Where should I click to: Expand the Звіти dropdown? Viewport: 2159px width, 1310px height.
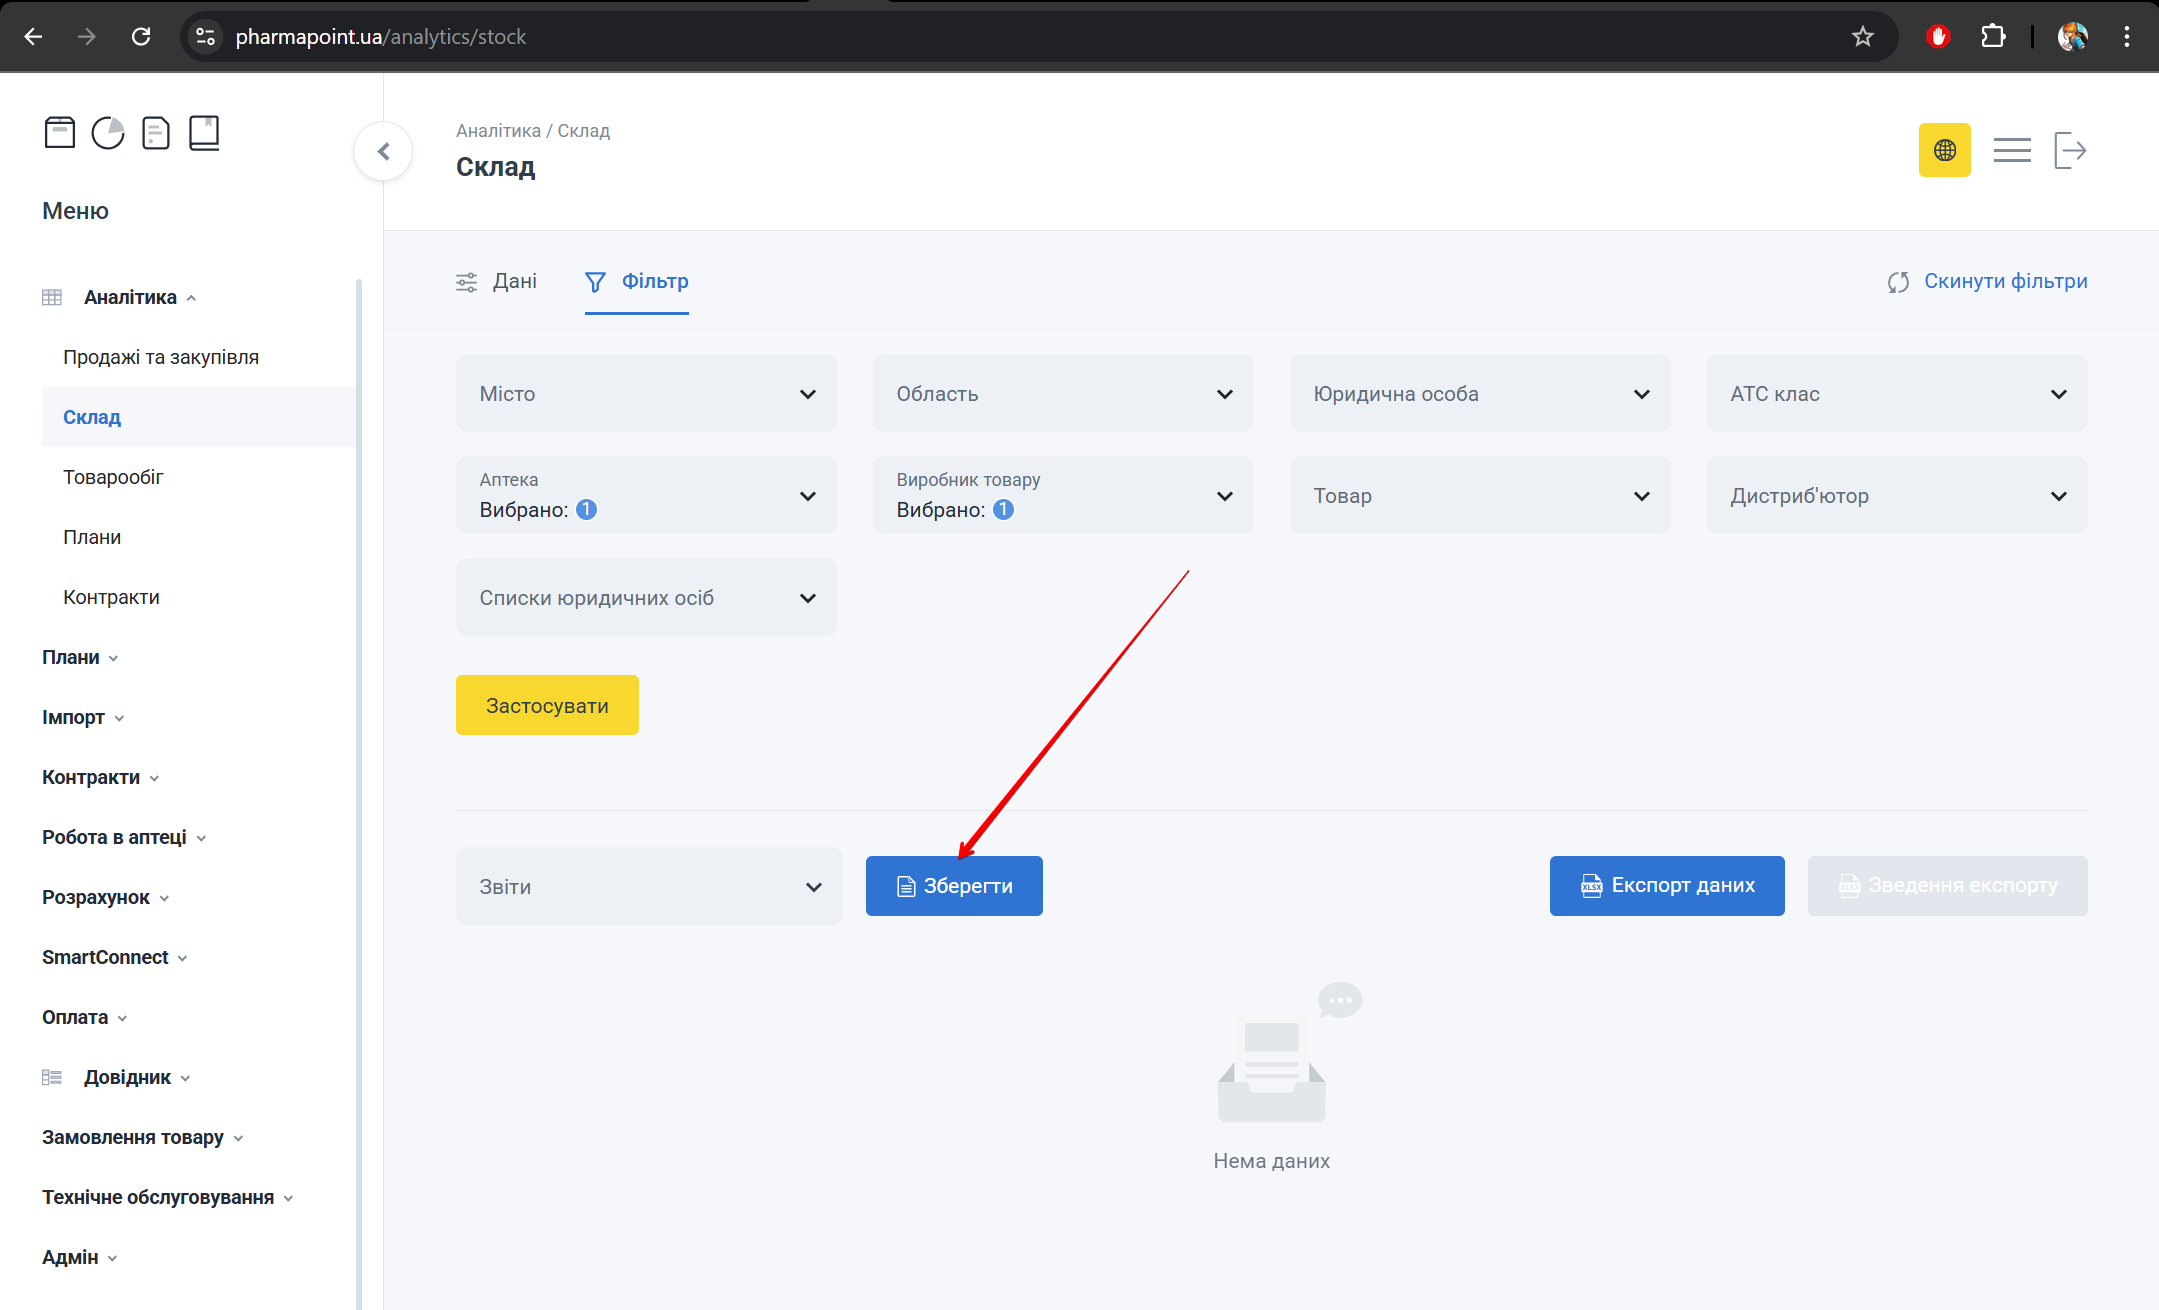(649, 886)
